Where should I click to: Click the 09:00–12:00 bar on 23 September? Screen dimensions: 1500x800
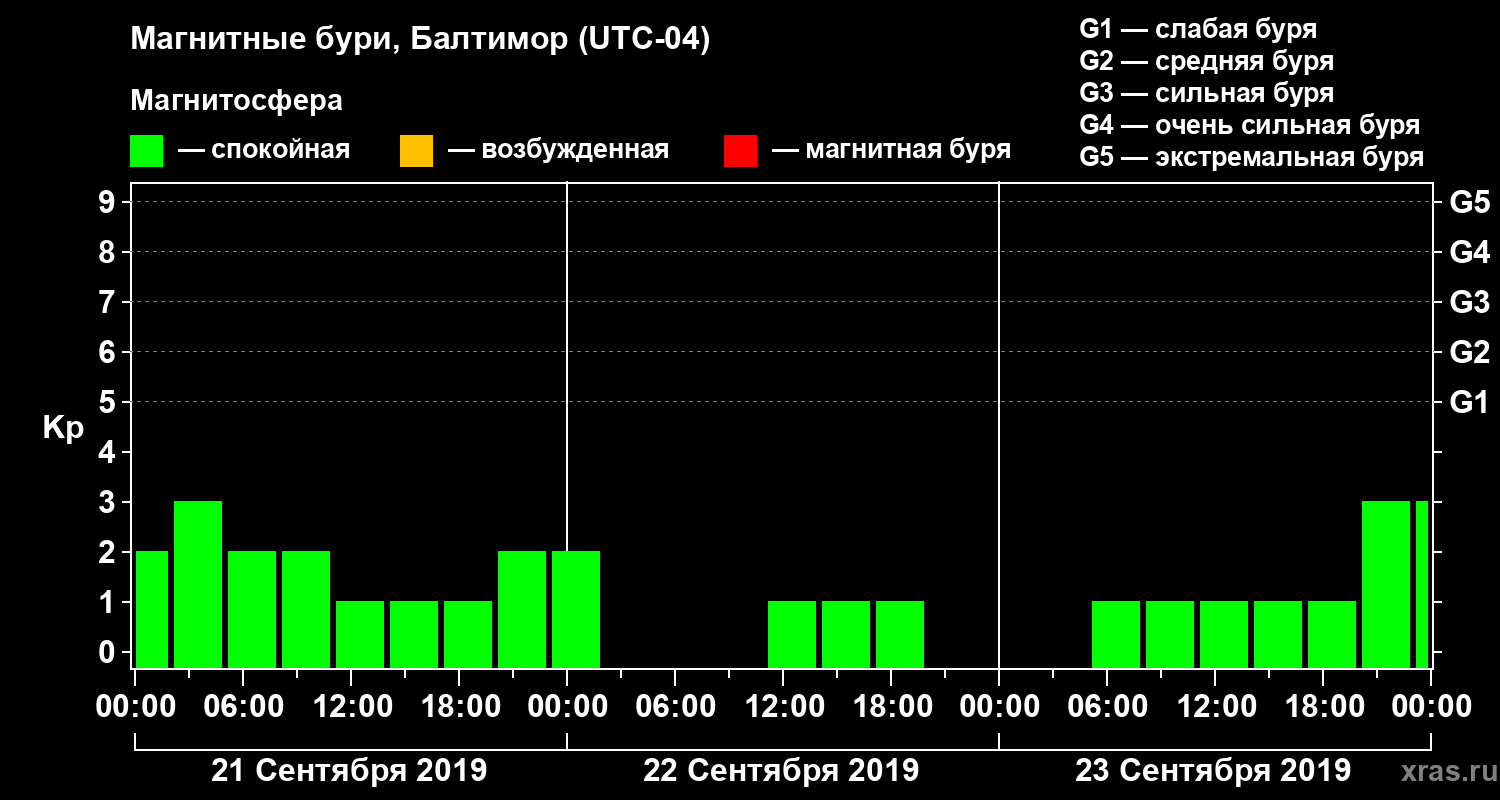1170,634
